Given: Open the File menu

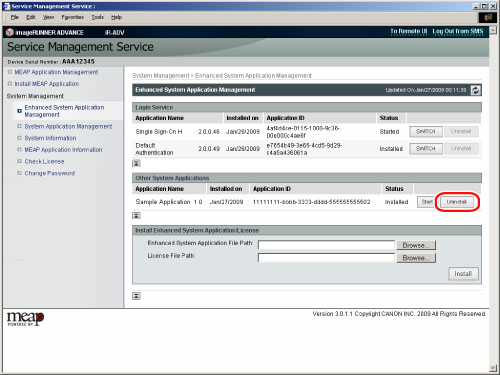Looking at the screenshot, I should click(x=15, y=17).
